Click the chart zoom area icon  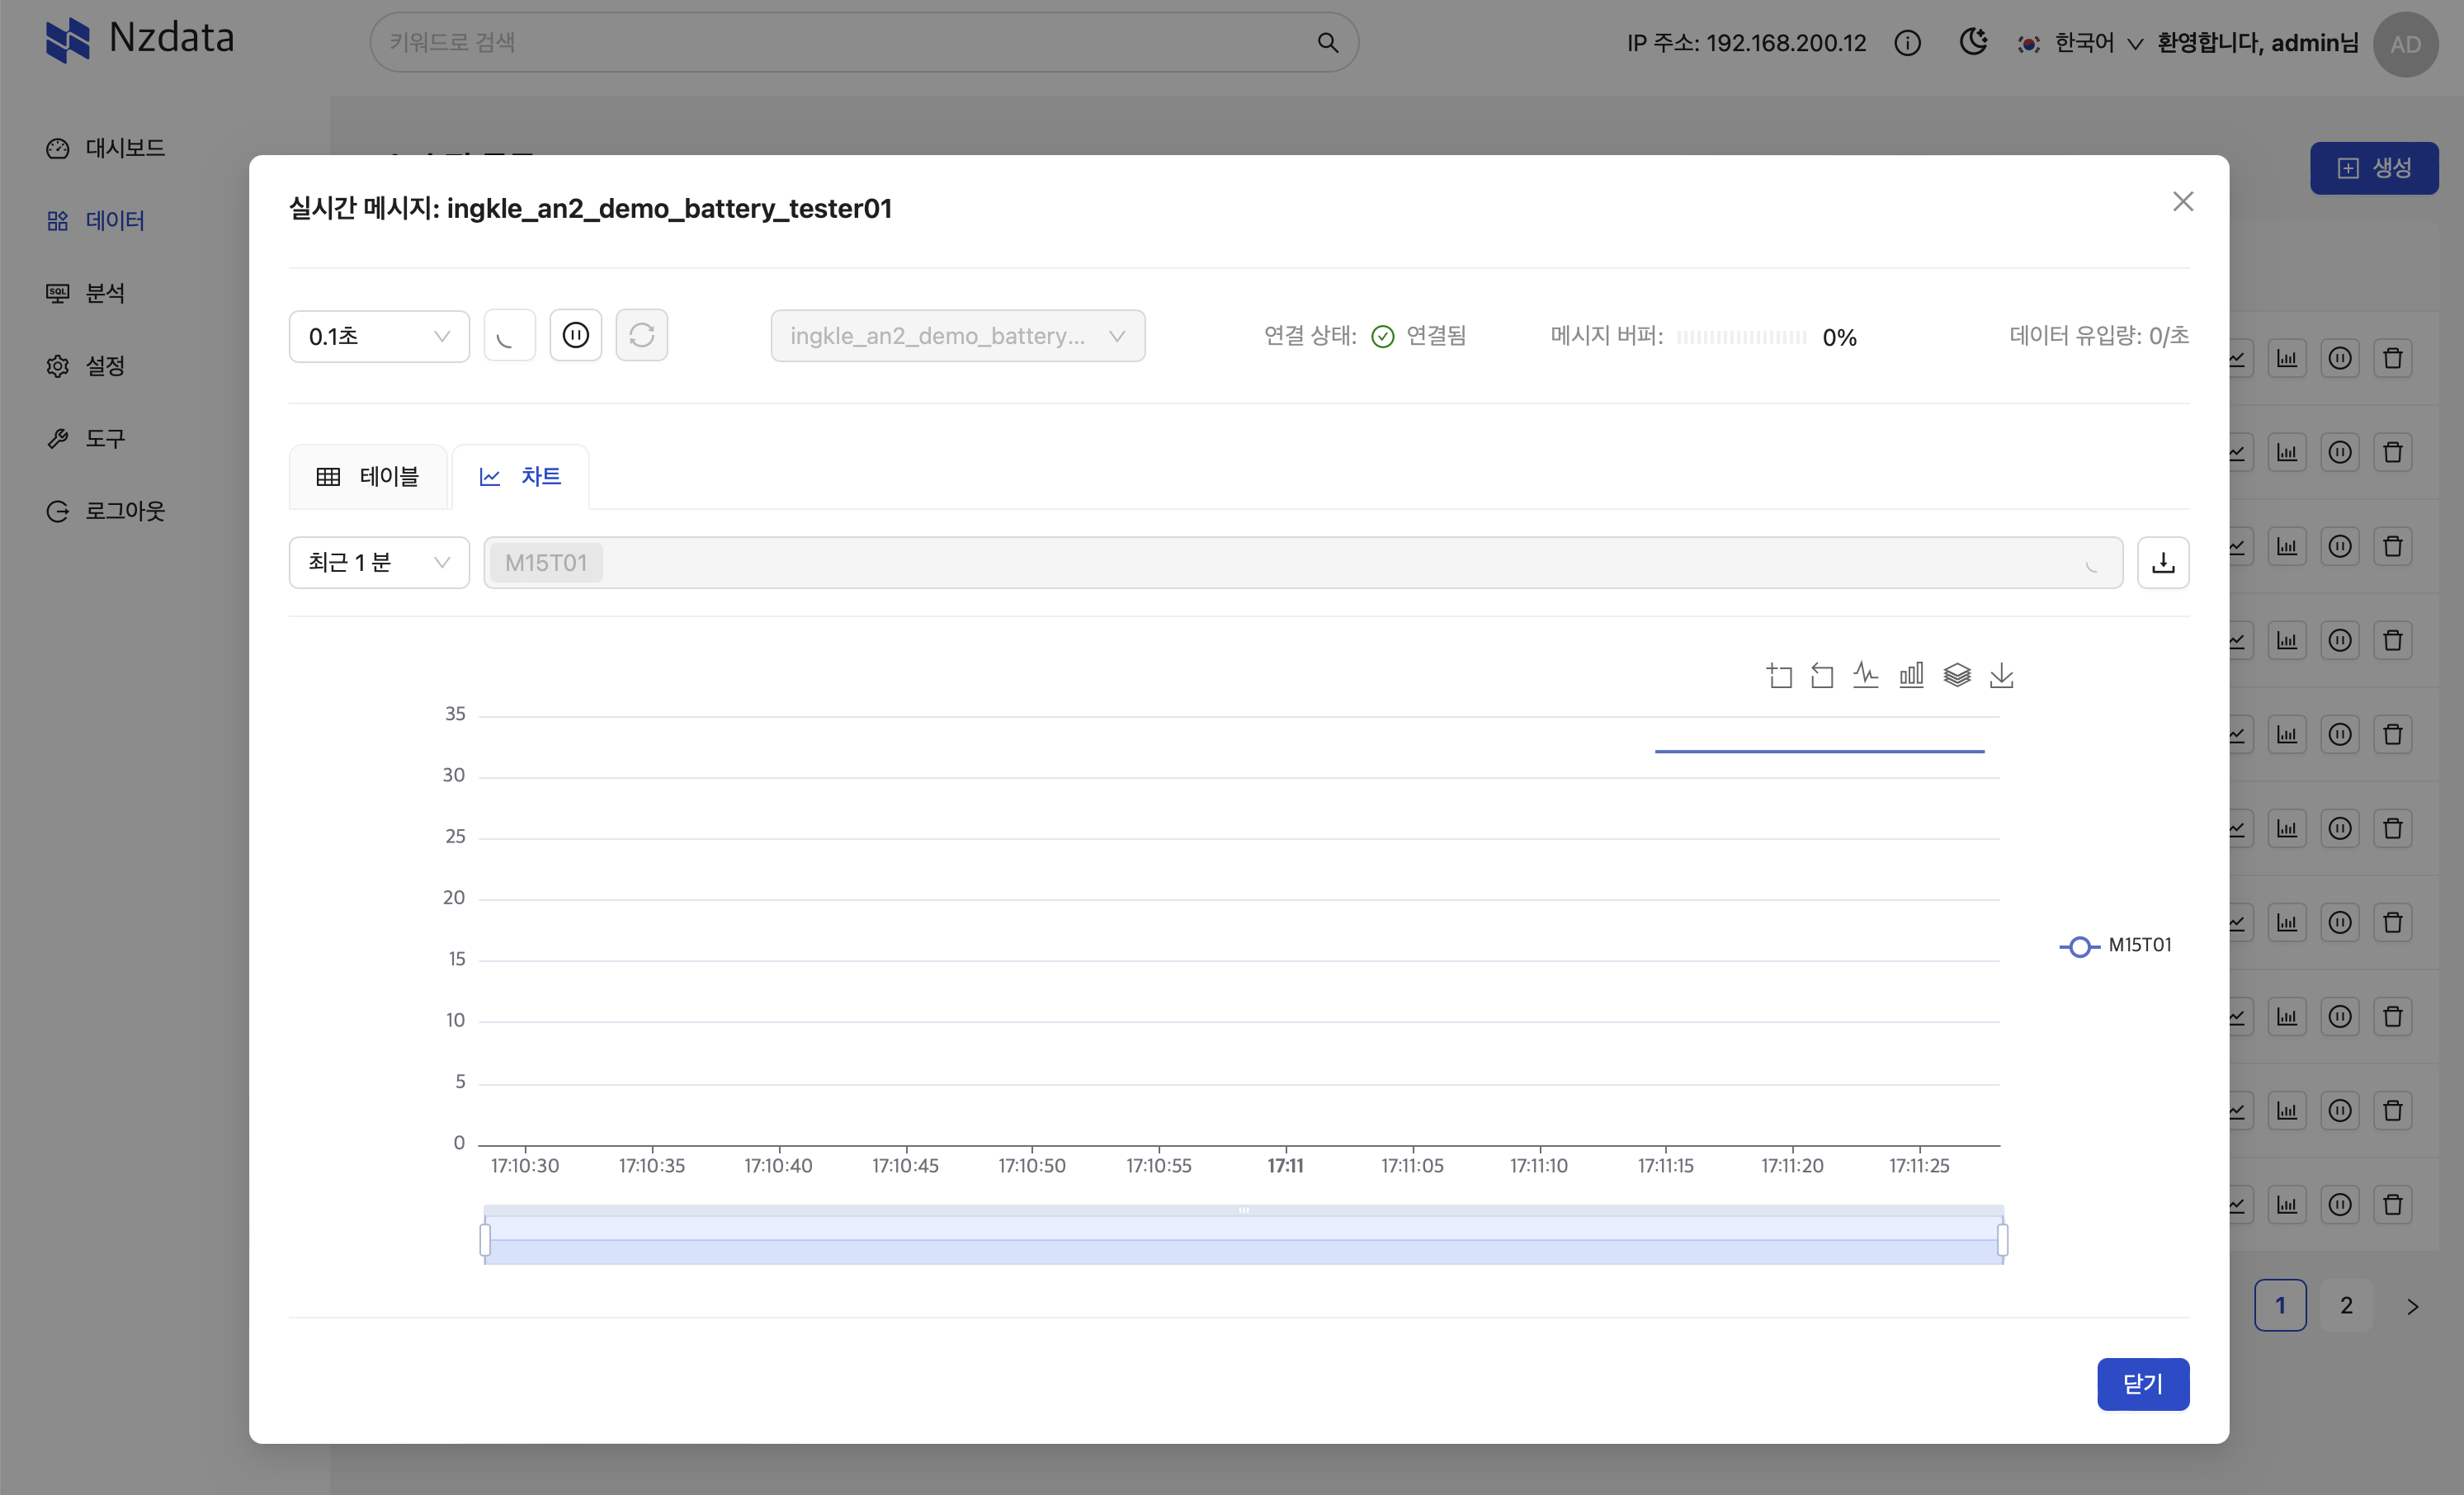click(x=1779, y=676)
